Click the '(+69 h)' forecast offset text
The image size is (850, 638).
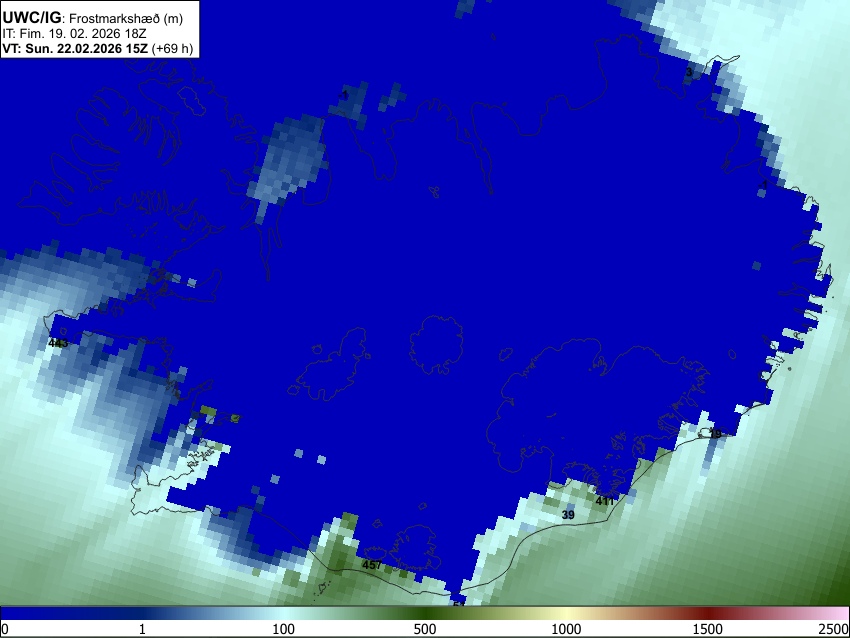pos(172,48)
